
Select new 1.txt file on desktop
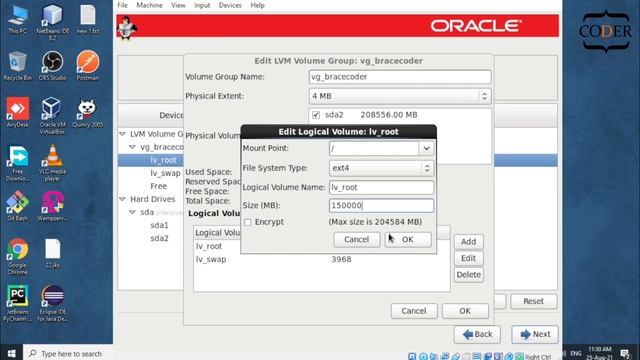tap(88, 19)
